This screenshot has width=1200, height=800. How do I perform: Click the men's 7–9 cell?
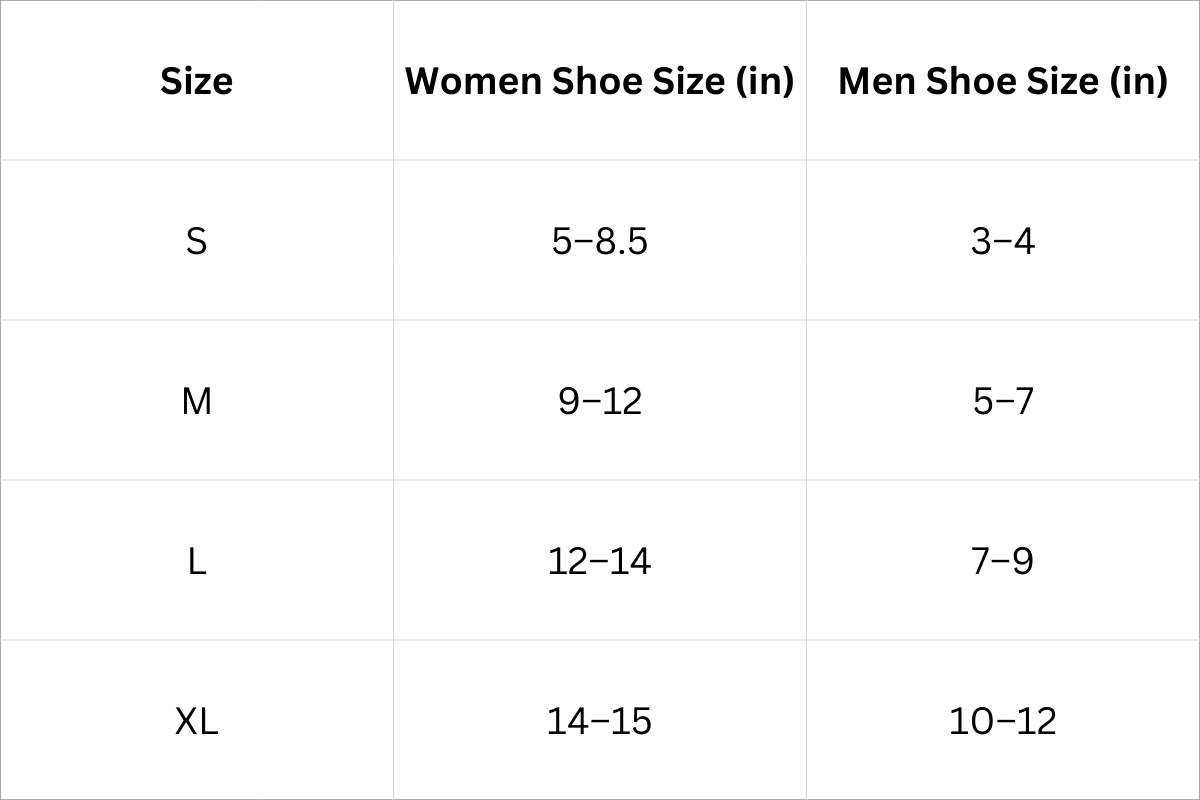point(1002,561)
